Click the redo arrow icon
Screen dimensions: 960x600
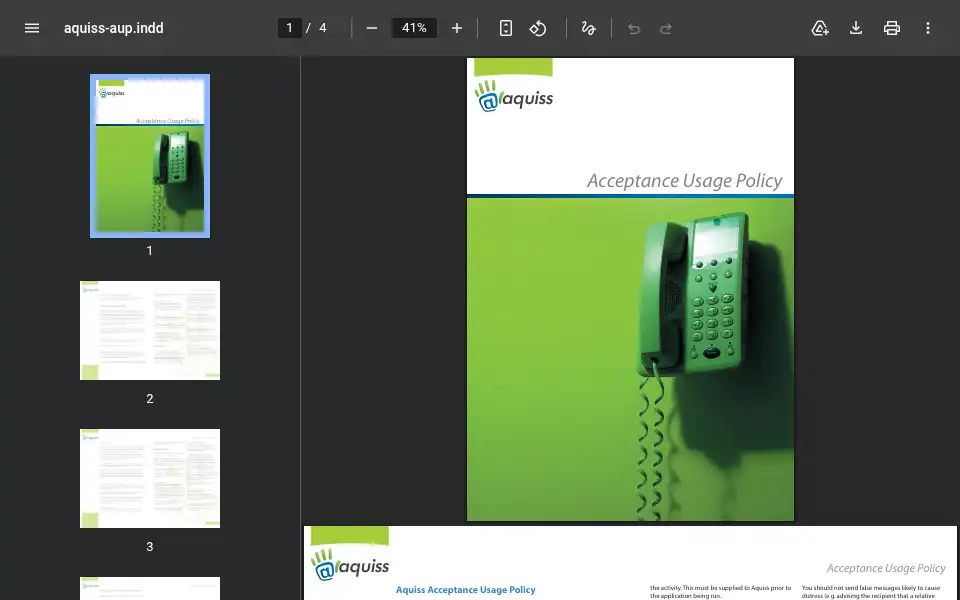point(666,28)
